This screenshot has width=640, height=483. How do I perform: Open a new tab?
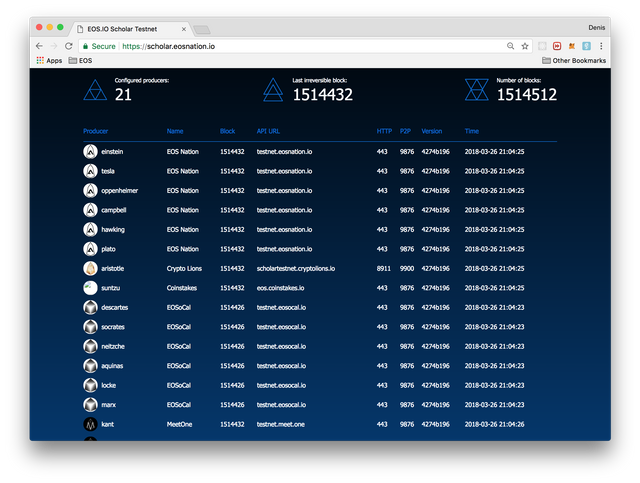click(202, 29)
